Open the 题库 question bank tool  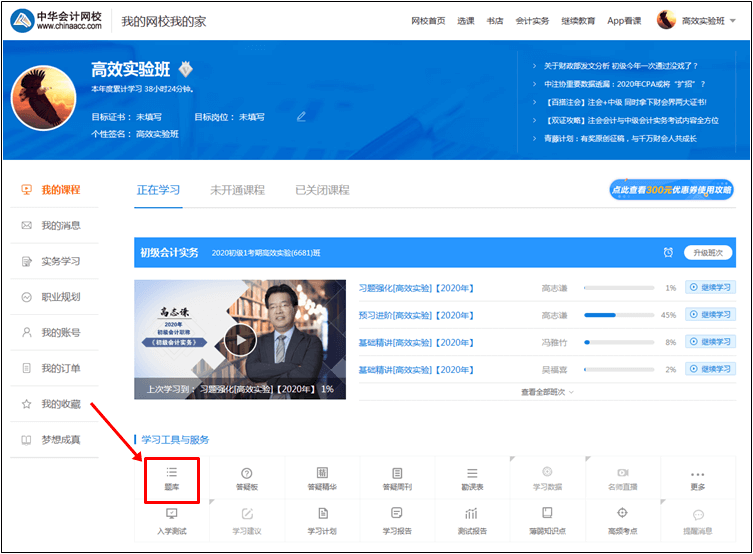171,479
